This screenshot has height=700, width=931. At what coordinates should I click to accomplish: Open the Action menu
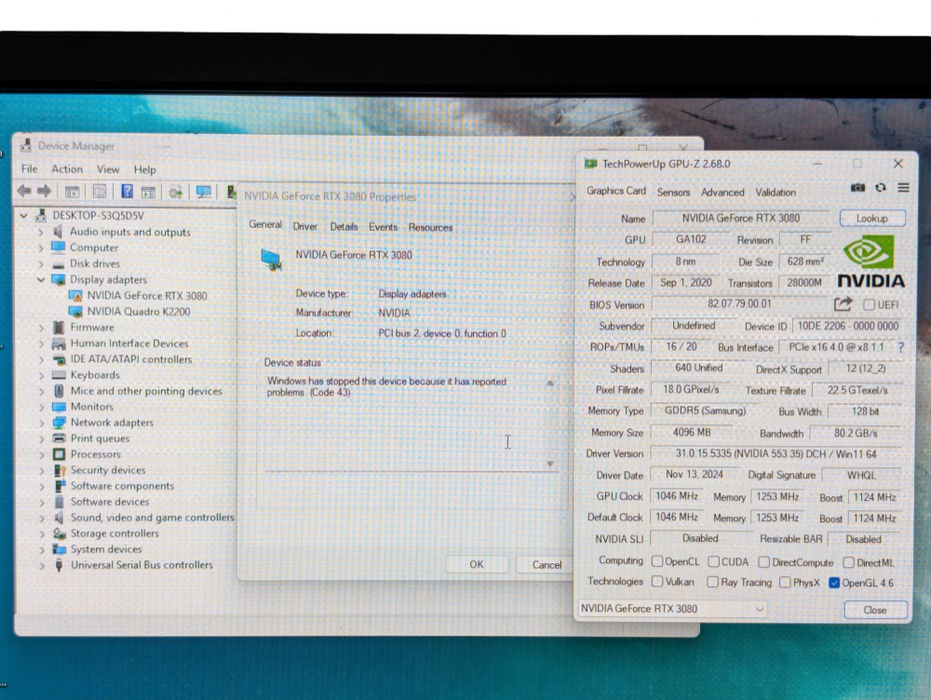tap(67, 169)
